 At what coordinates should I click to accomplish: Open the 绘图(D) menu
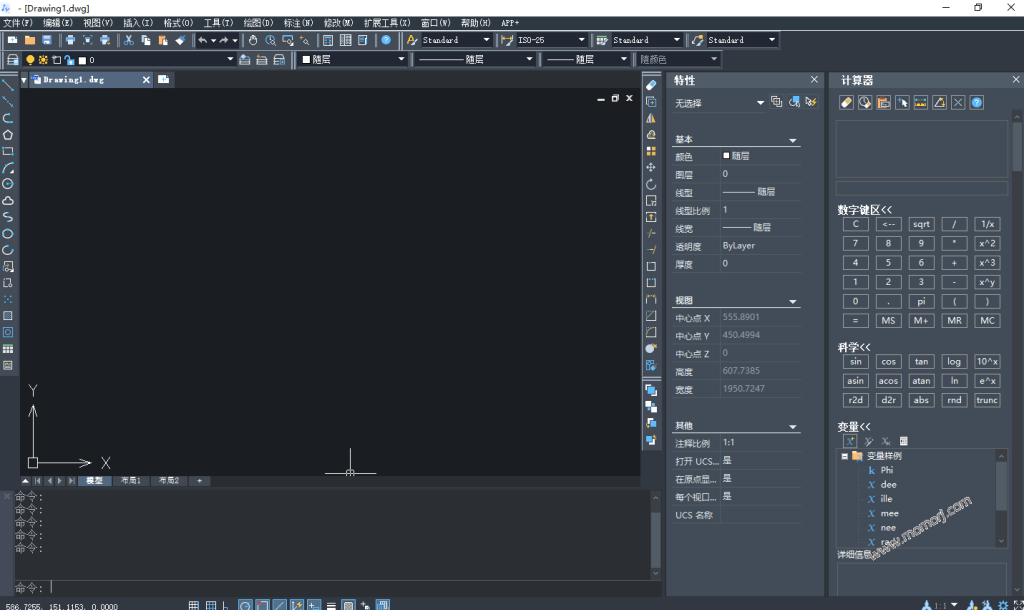click(258, 22)
